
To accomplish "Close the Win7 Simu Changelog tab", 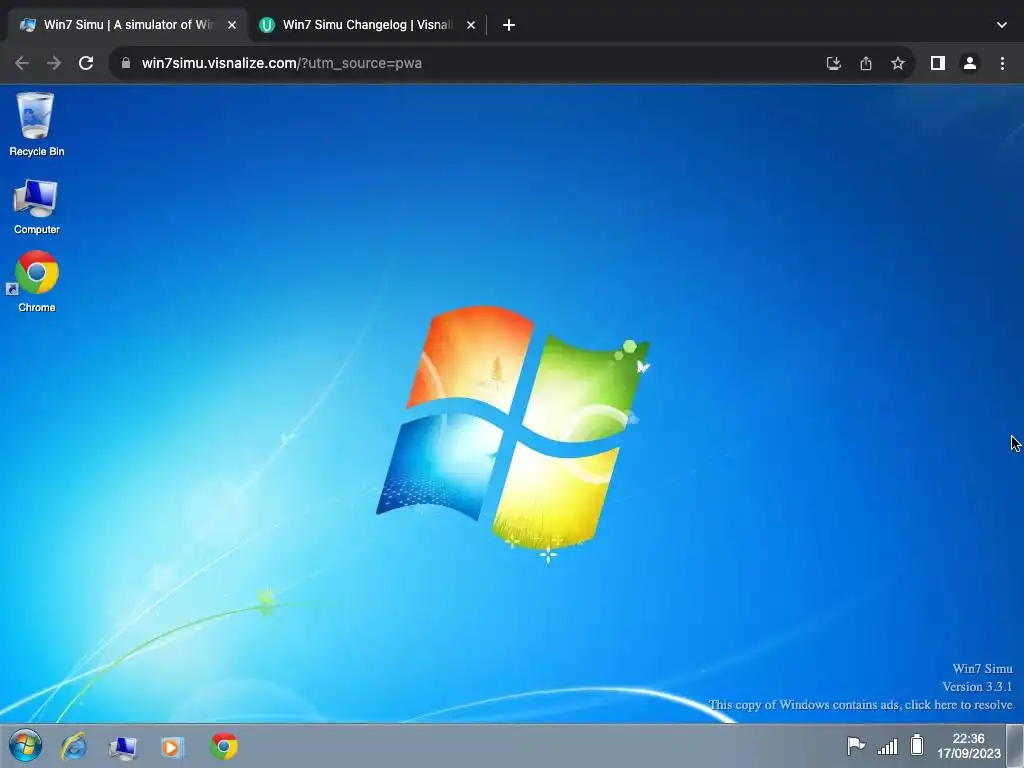I will point(471,25).
